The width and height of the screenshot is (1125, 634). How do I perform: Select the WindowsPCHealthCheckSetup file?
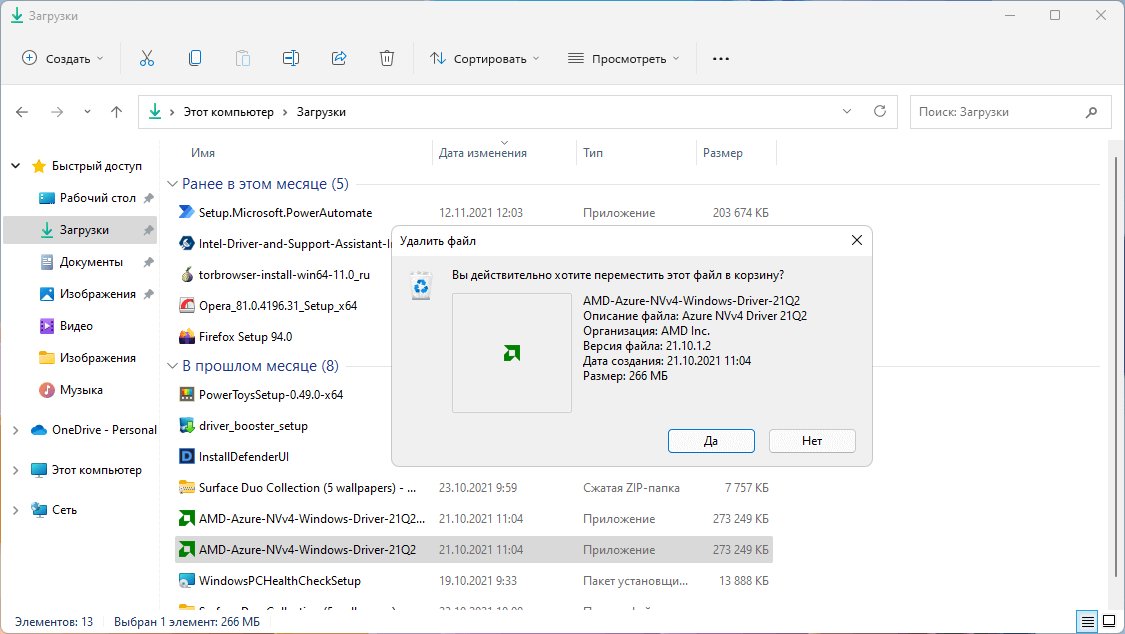280,581
